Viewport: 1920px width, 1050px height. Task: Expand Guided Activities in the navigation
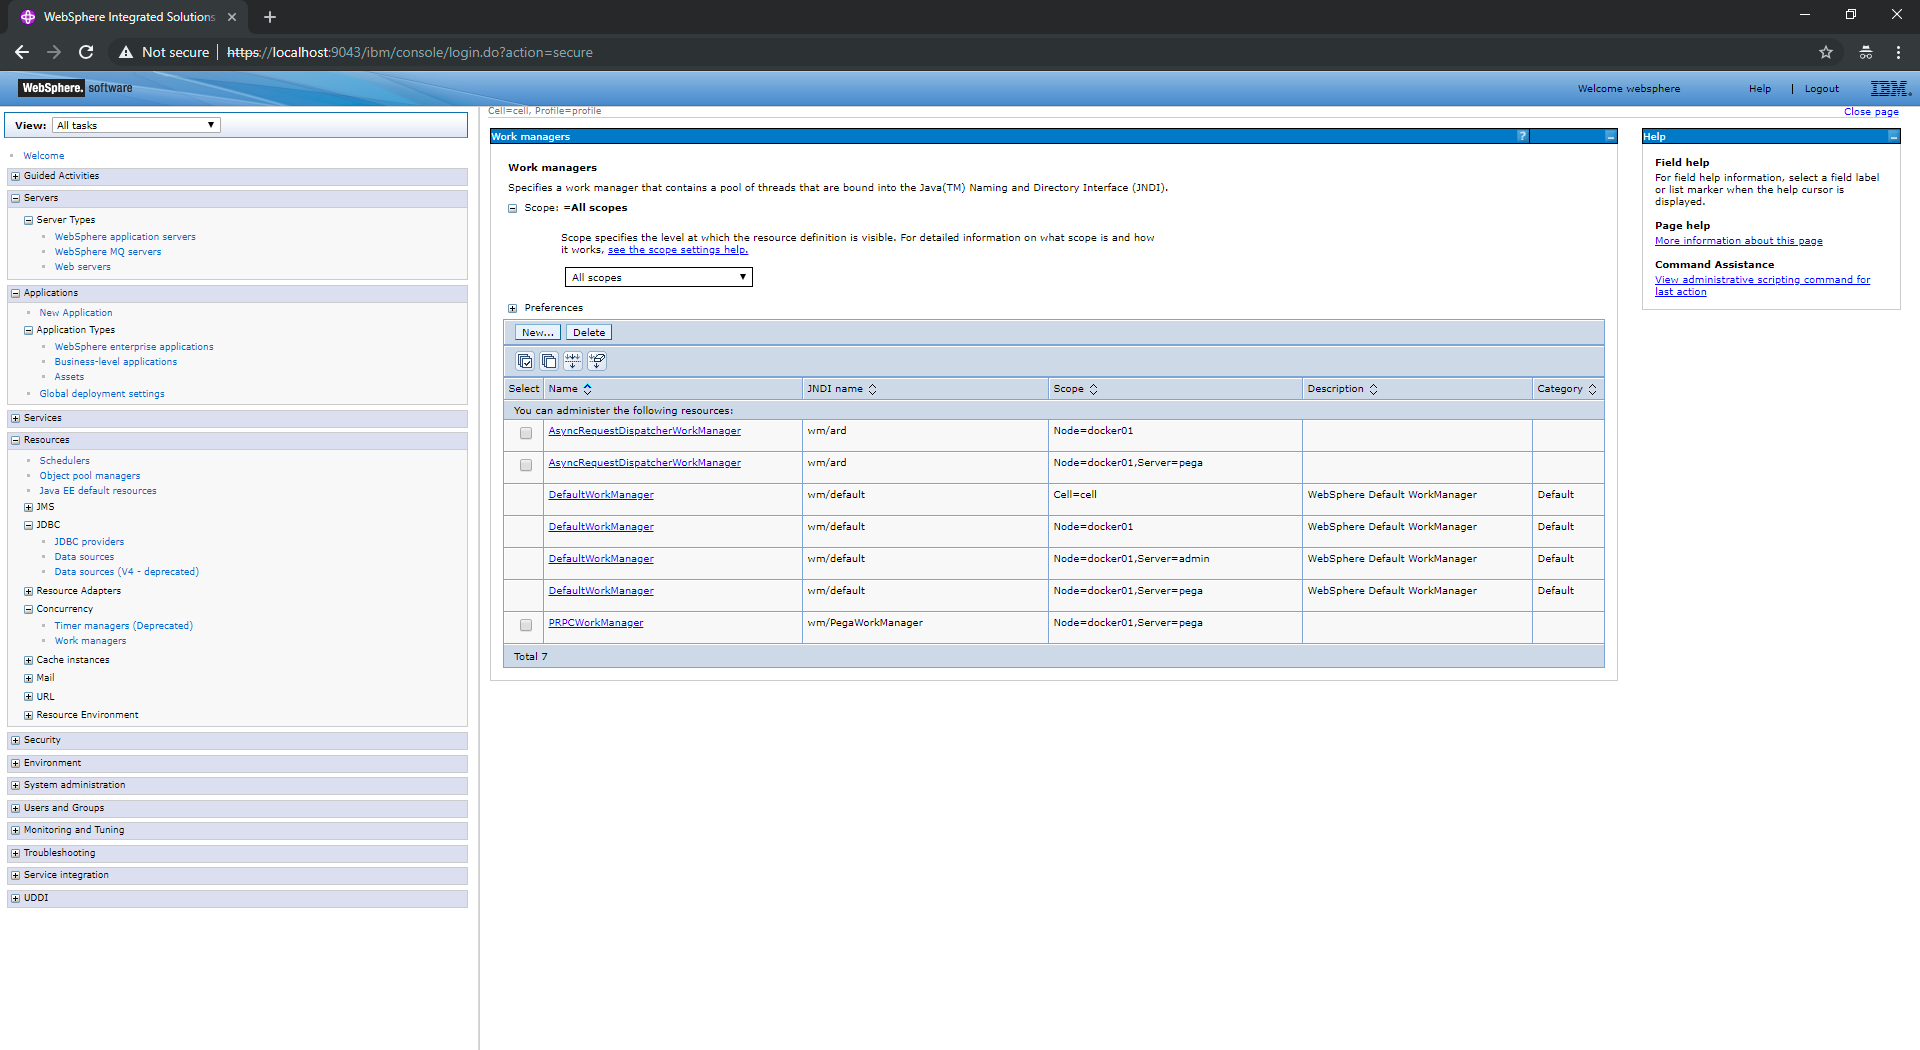tap(15, 176)
